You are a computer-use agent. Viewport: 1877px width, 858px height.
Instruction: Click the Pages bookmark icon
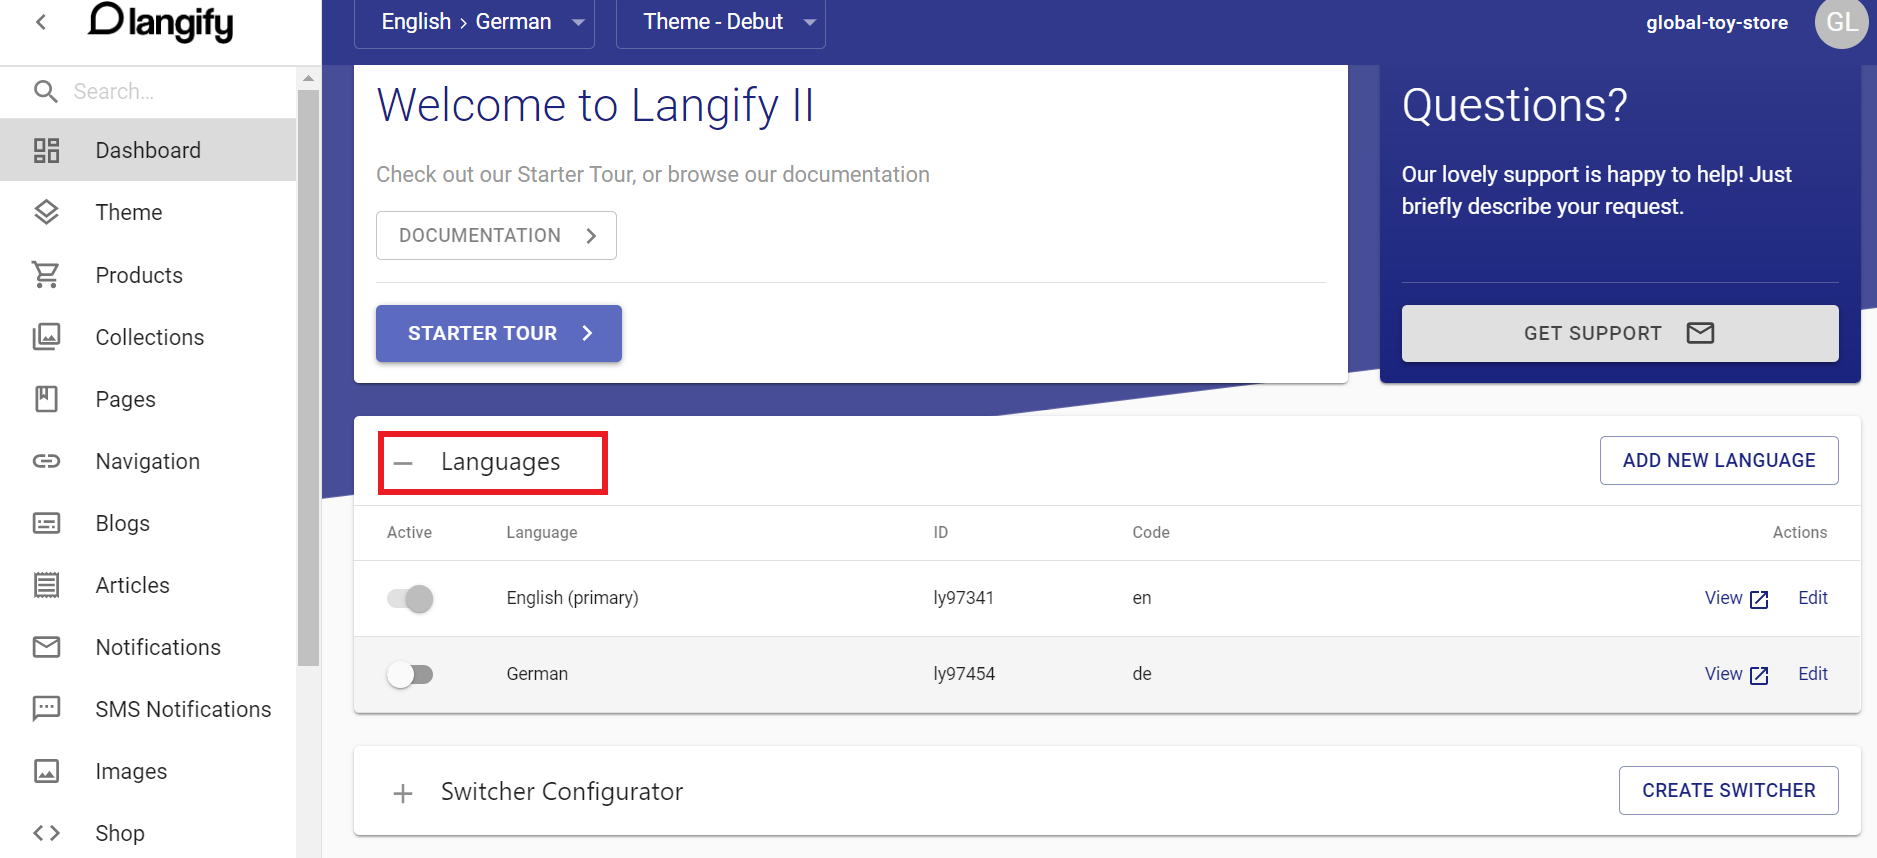coord(46,399)
